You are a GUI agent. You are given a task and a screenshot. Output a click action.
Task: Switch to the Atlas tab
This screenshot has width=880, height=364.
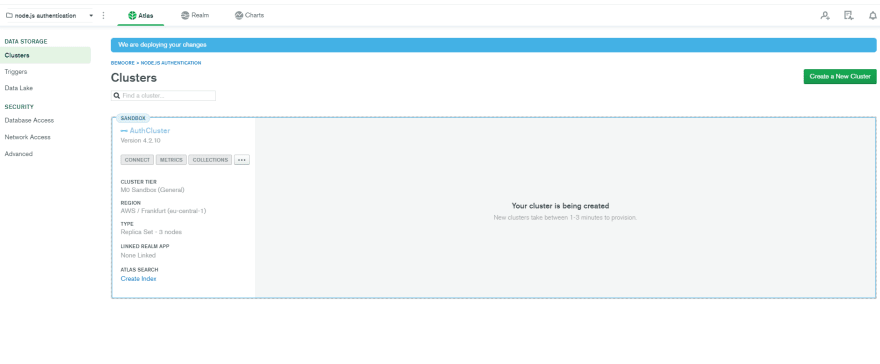click(x=140, y=16)
